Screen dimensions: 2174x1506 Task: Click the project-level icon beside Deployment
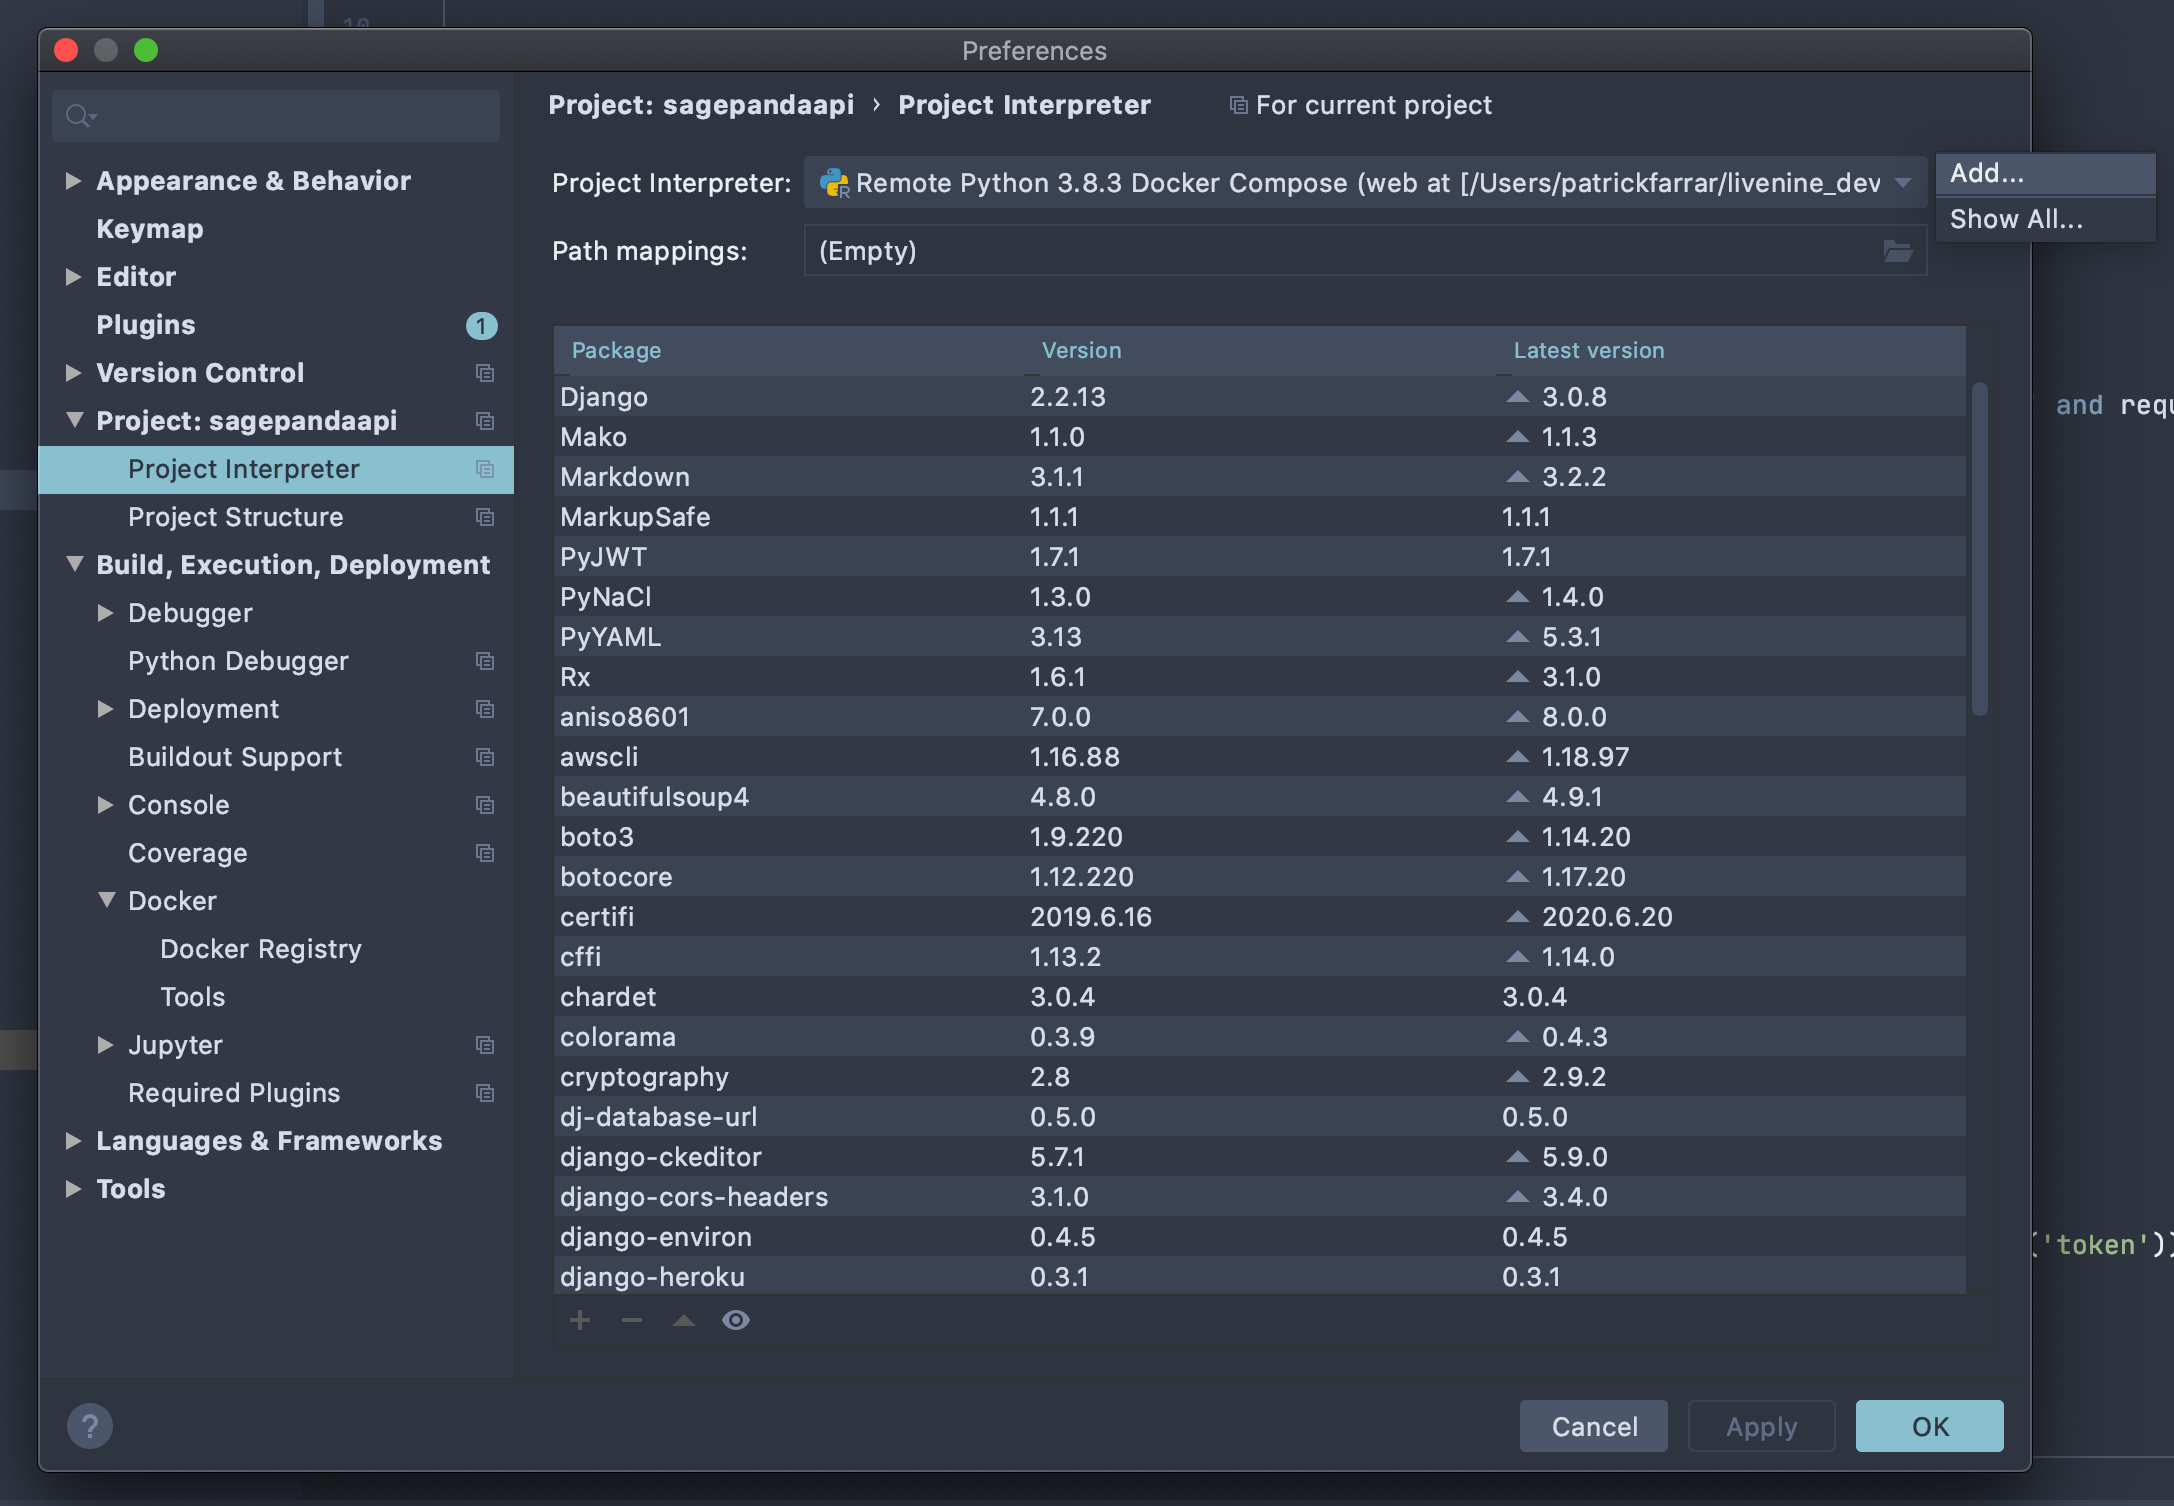click(485, 709)
